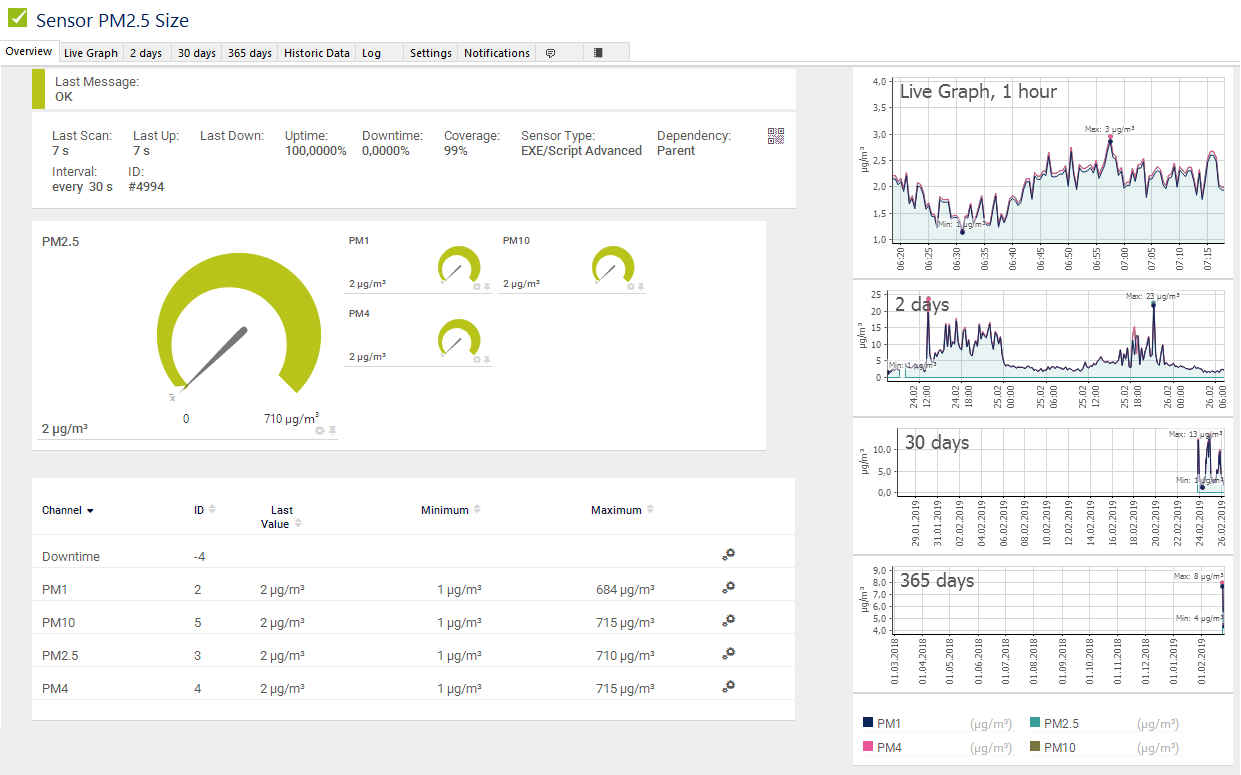Image resolution: width=1241 pixels, height=775 pixels.
Task: Click the small PM4 gauge dial
Action: click(460, 338)
